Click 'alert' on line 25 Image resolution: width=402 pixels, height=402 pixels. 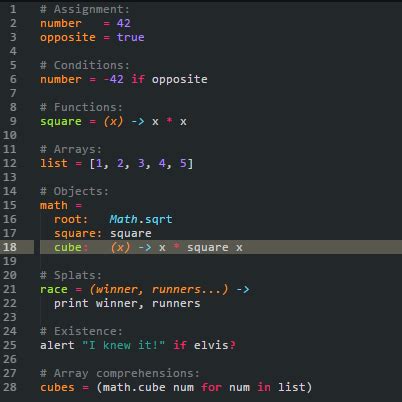point(57,345)
